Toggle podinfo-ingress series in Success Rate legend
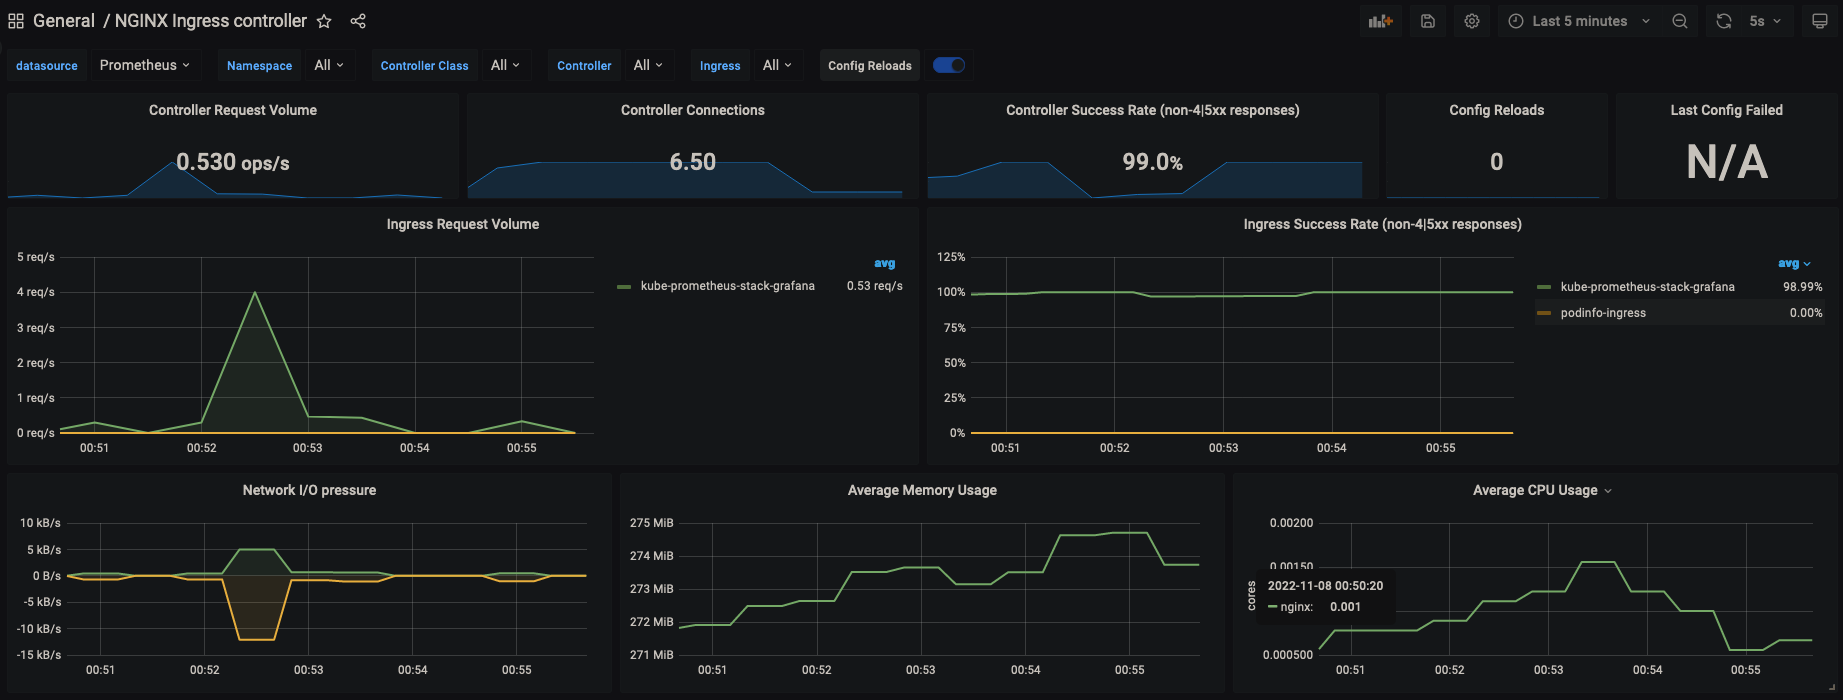The width and height of the screenshot is (1843, 700). [1603, 313]
